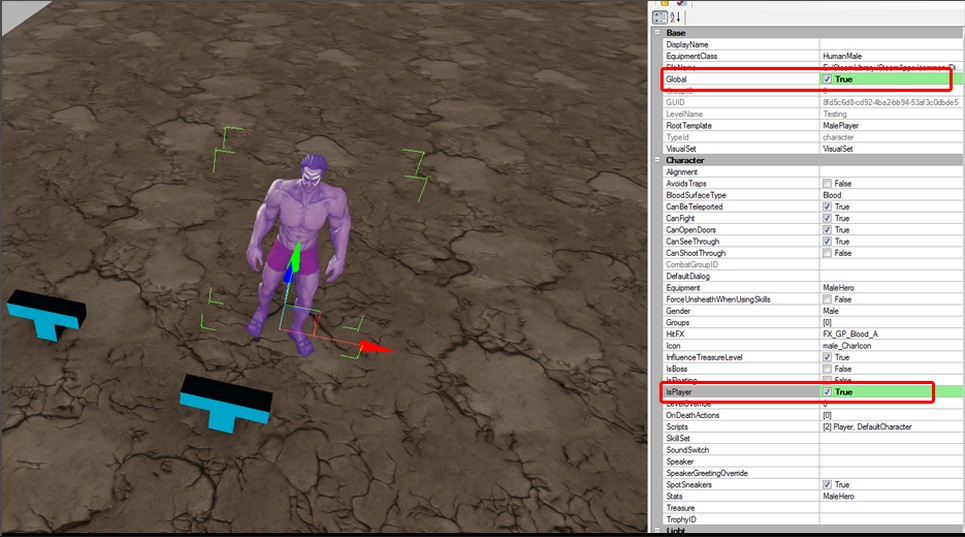Viewport: 965px width, 537px height.
Task: Select the LevelName property label
Action: coord(684,114)
